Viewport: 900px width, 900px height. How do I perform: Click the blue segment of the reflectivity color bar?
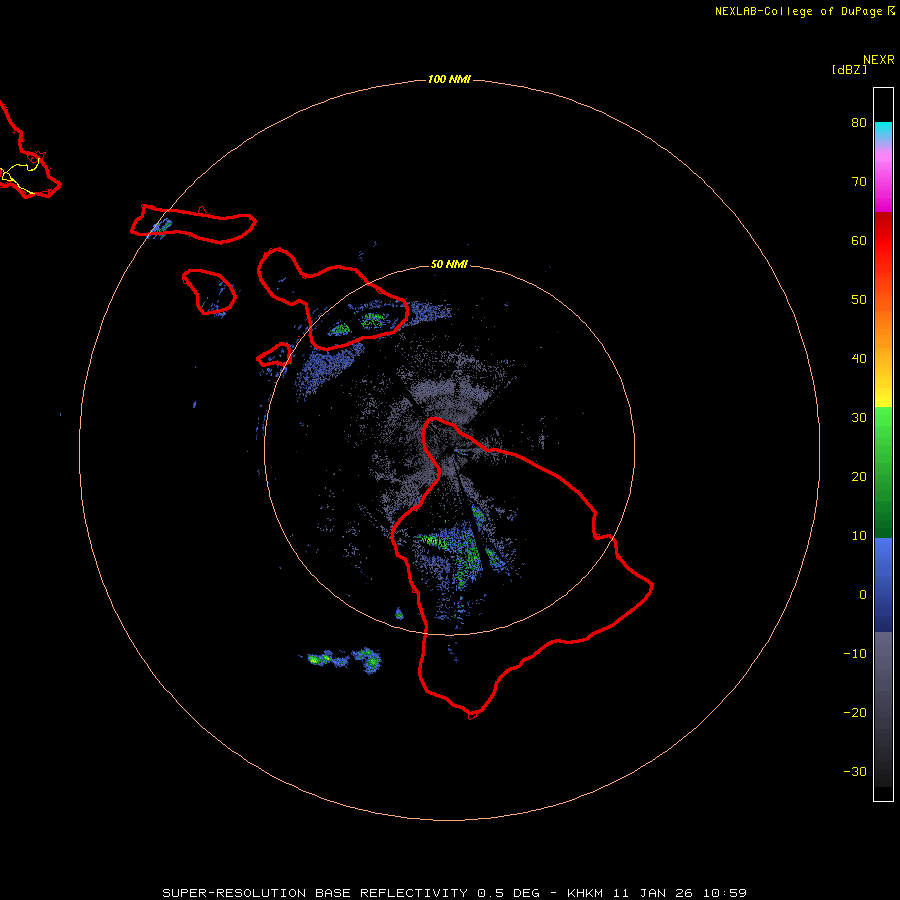(x=883, y=585)
